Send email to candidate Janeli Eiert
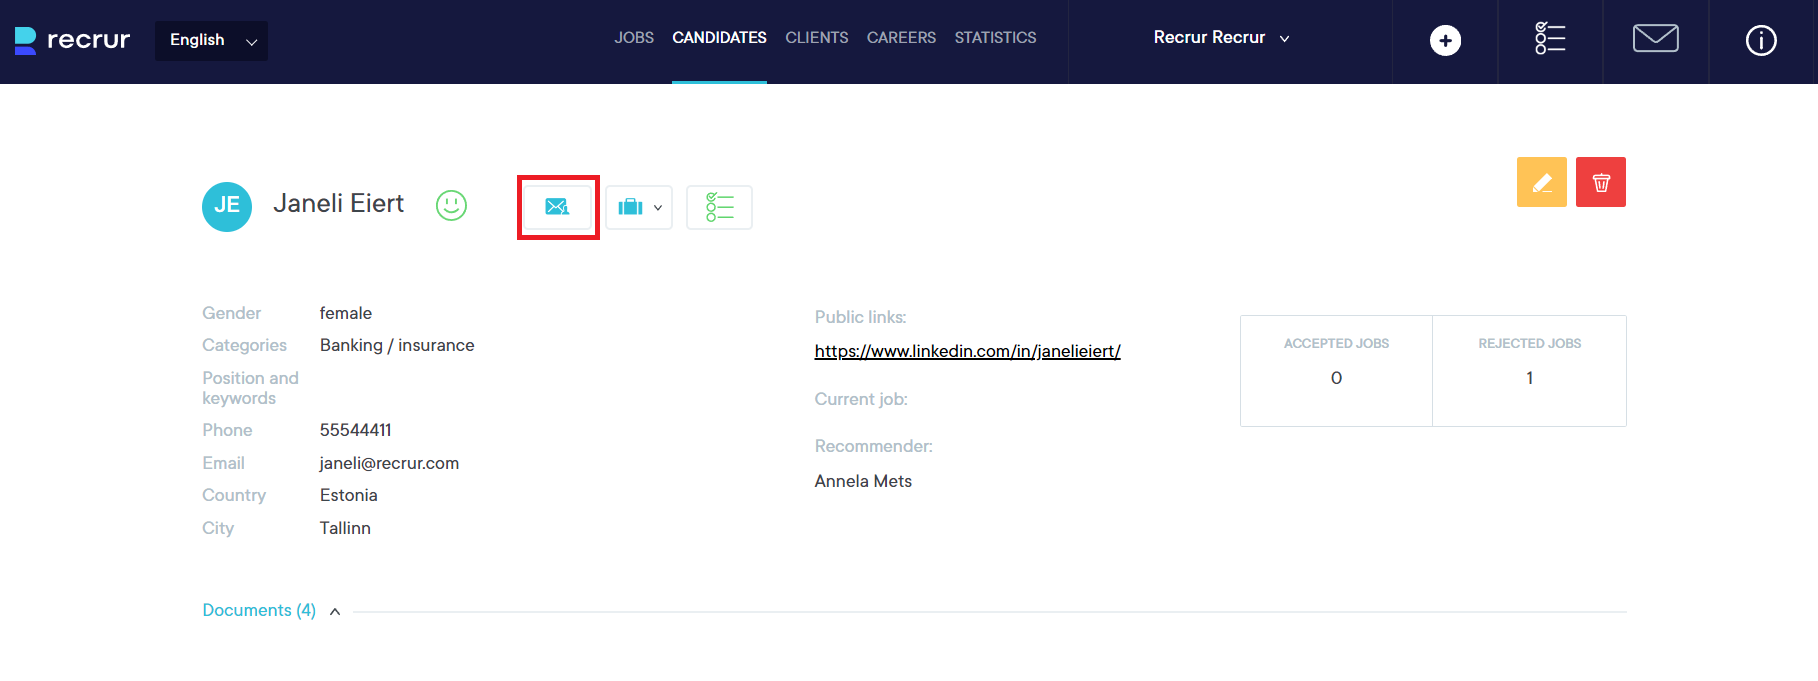 point(557,207)
